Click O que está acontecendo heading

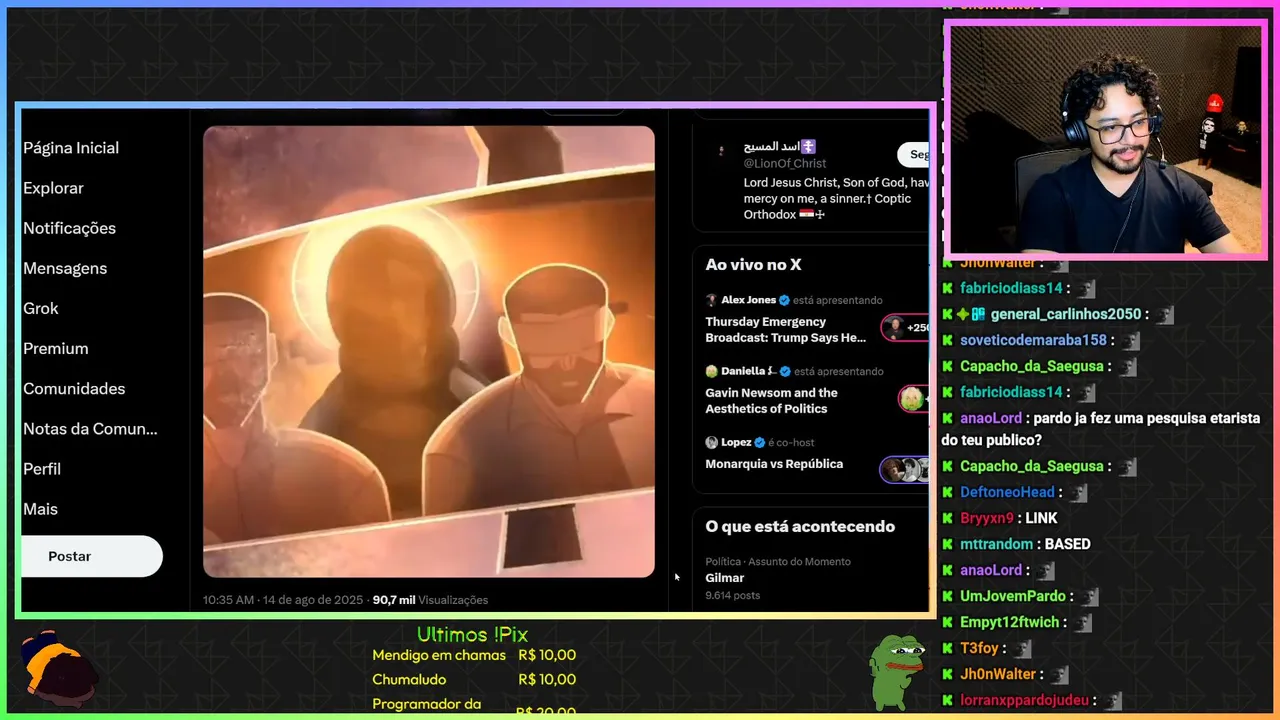click(800, 526)
